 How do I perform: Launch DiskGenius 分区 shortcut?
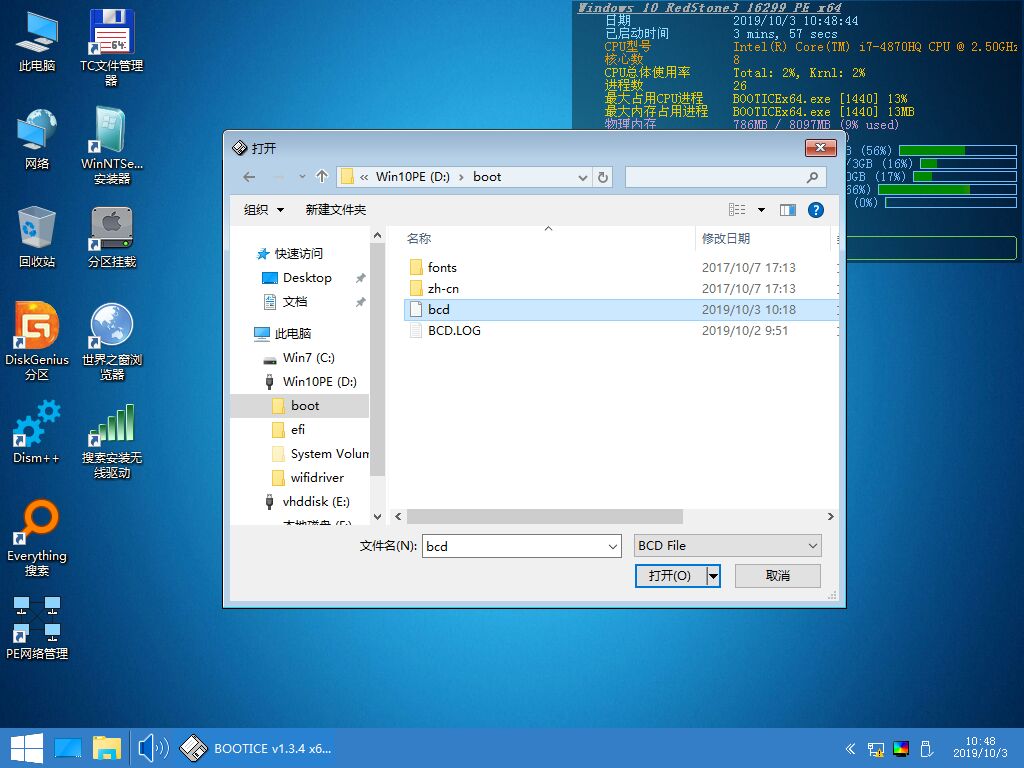(37, 341)
